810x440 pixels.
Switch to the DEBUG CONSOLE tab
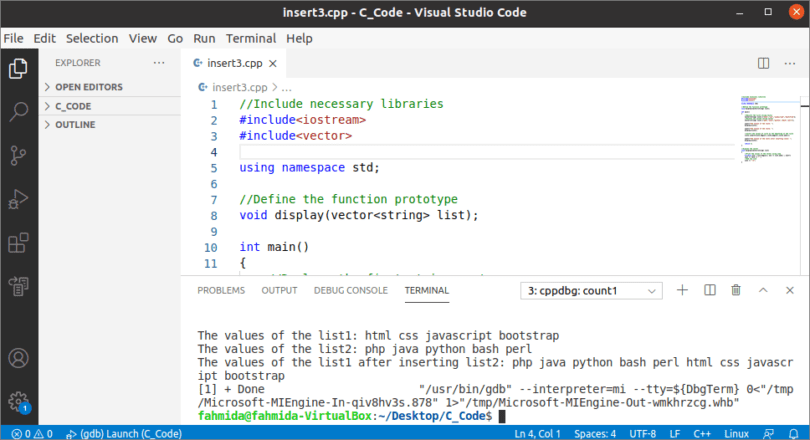(351, 290)
